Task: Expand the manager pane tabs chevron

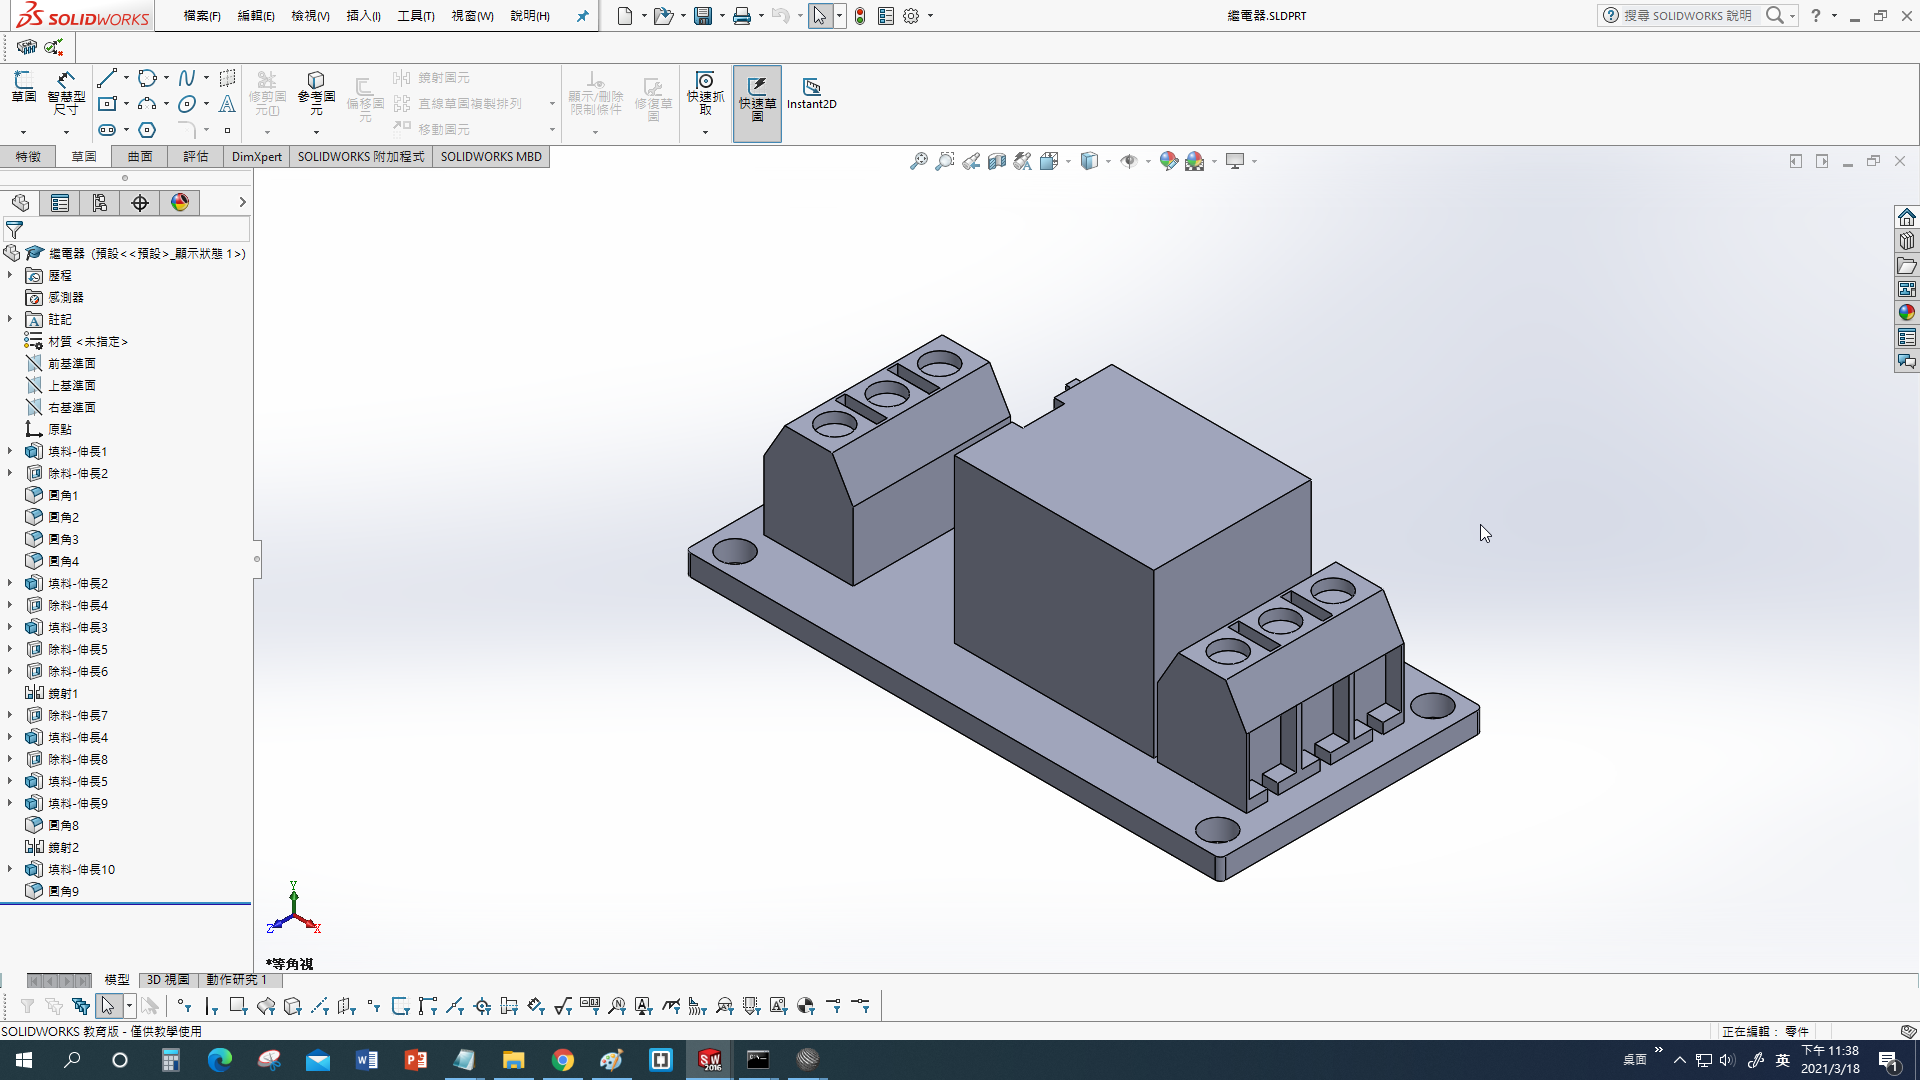Action: [242, 202]
